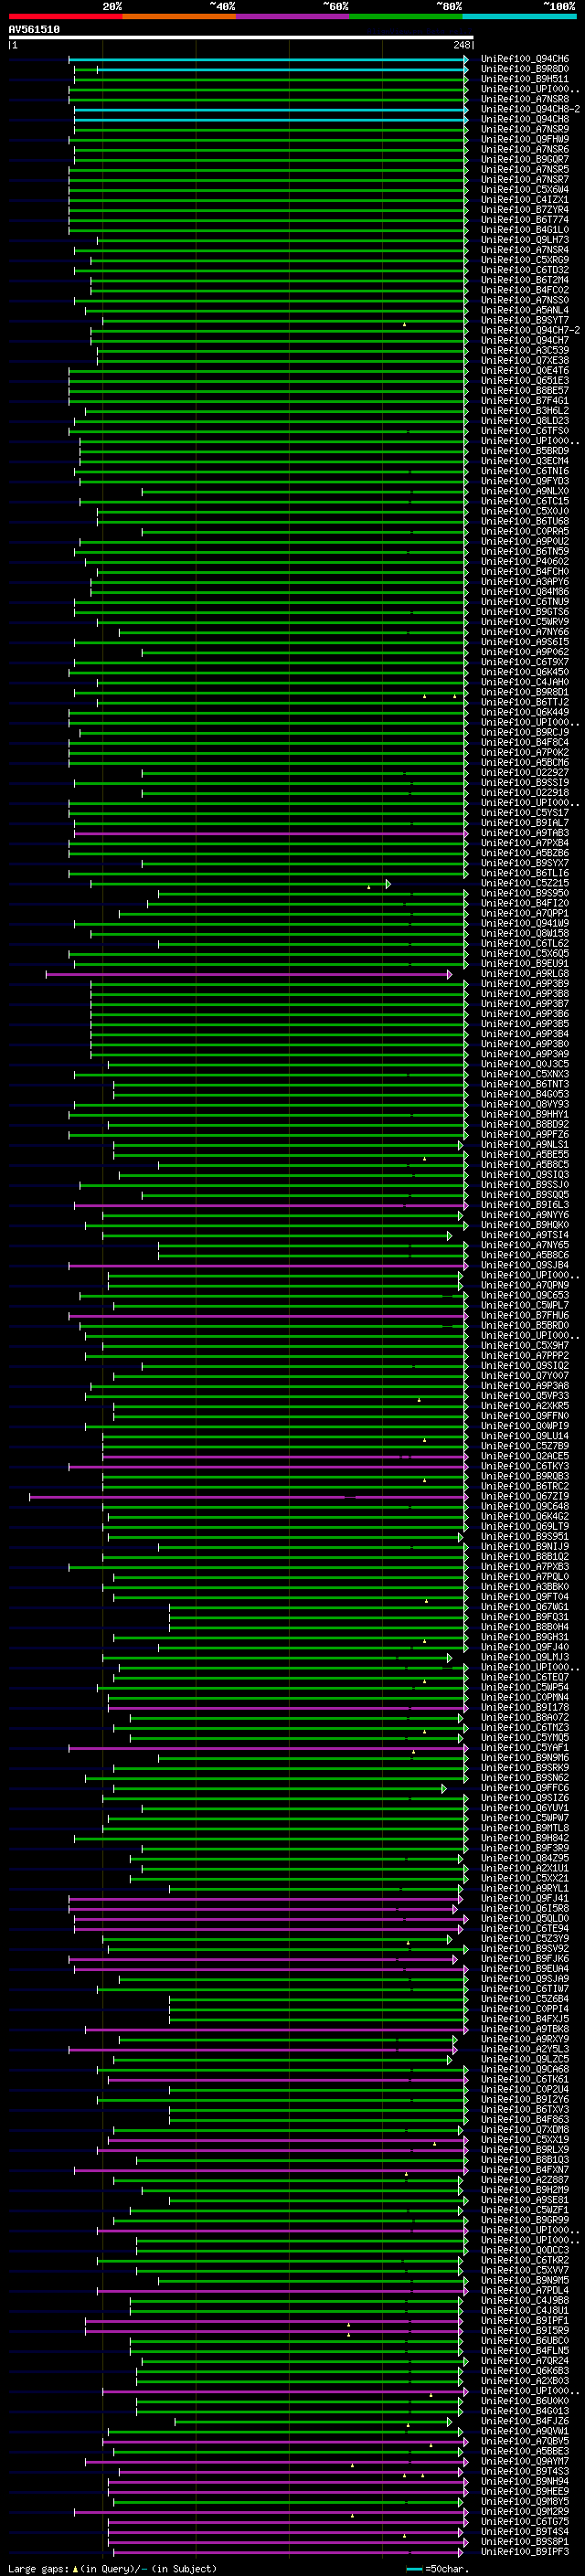Select label UniRef100_Q9FT04
This screenshot has width=585, height=2576.
525,1597
